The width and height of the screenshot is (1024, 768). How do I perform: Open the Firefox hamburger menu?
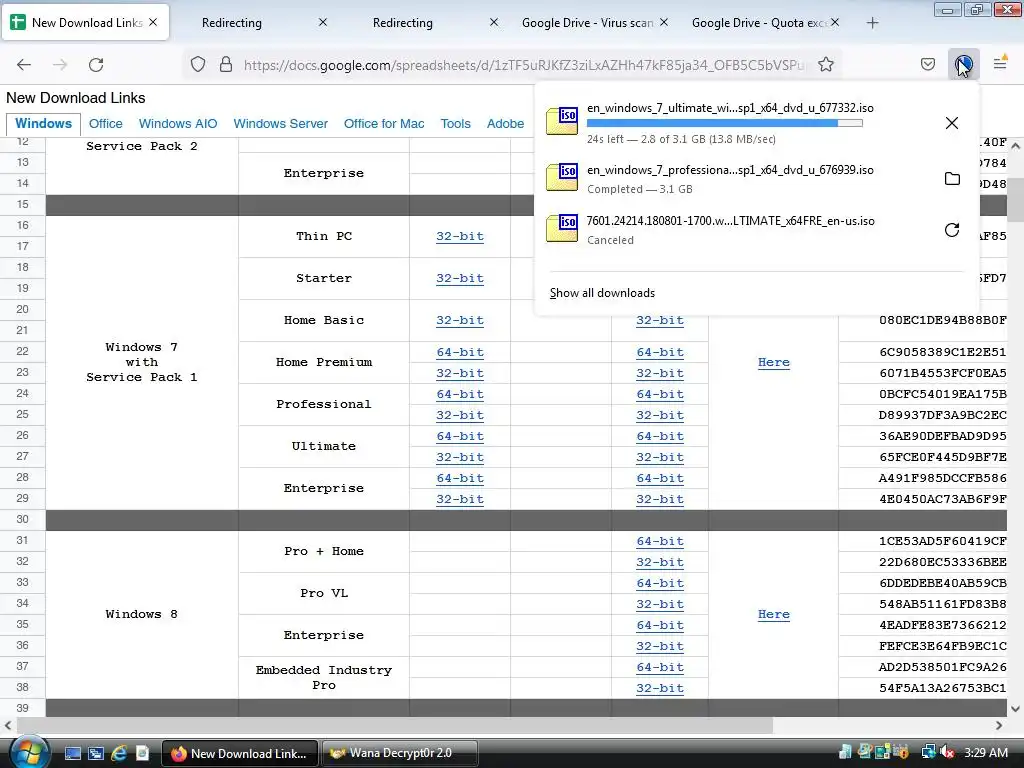point(1000,64)
